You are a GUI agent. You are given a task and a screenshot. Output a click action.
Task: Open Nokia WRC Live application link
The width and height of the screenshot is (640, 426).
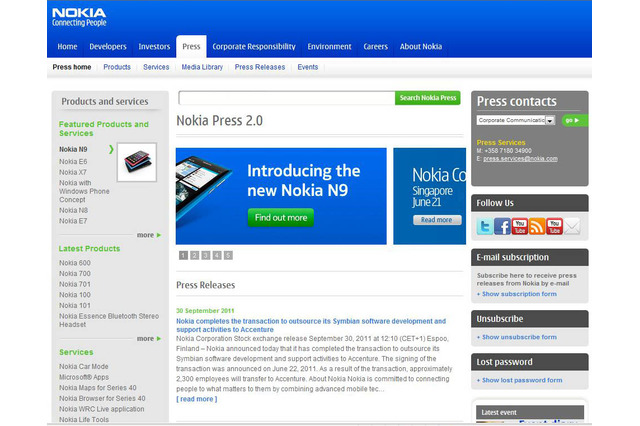click(x=102, y=409)
